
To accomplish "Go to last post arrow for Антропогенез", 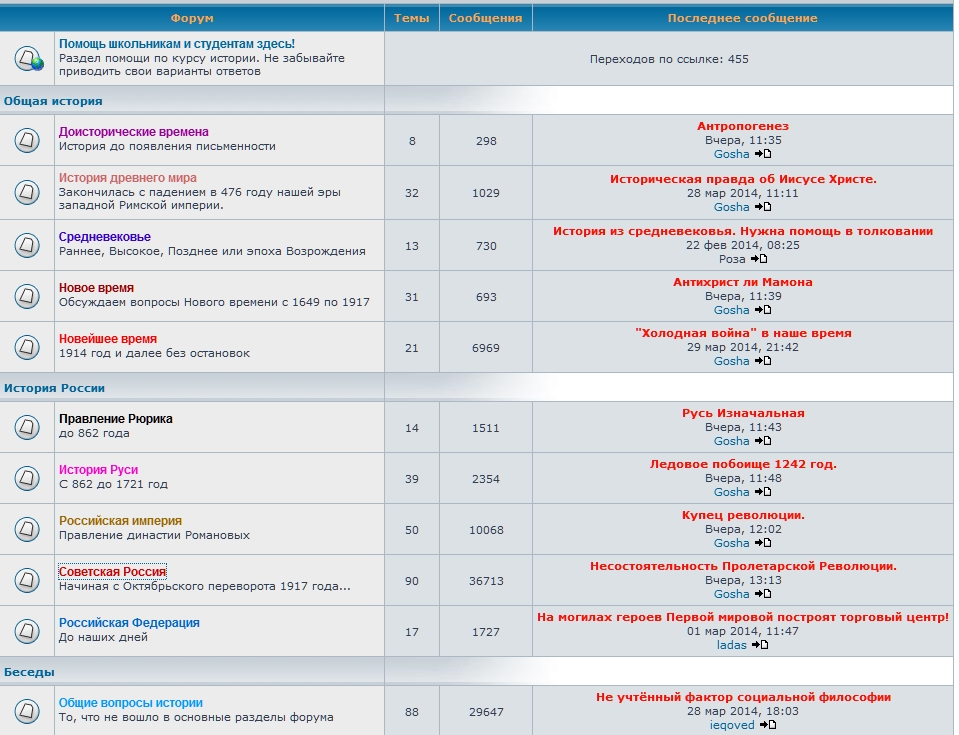I will tap(763, 154).
